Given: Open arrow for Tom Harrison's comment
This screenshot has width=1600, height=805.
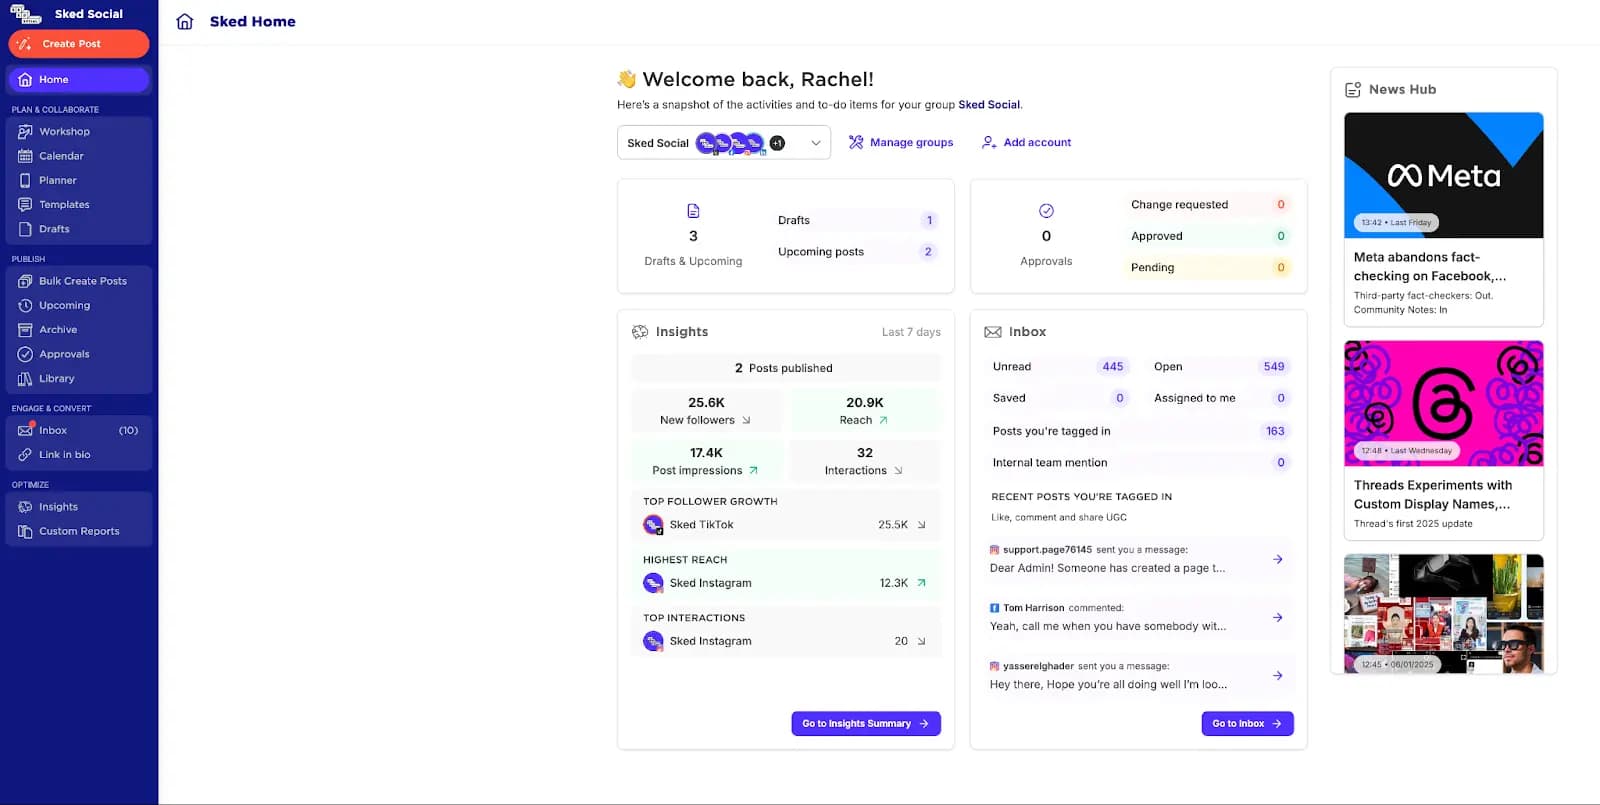Looking at the screenshot, I should pyautogui.click(x=1277, y=618).
